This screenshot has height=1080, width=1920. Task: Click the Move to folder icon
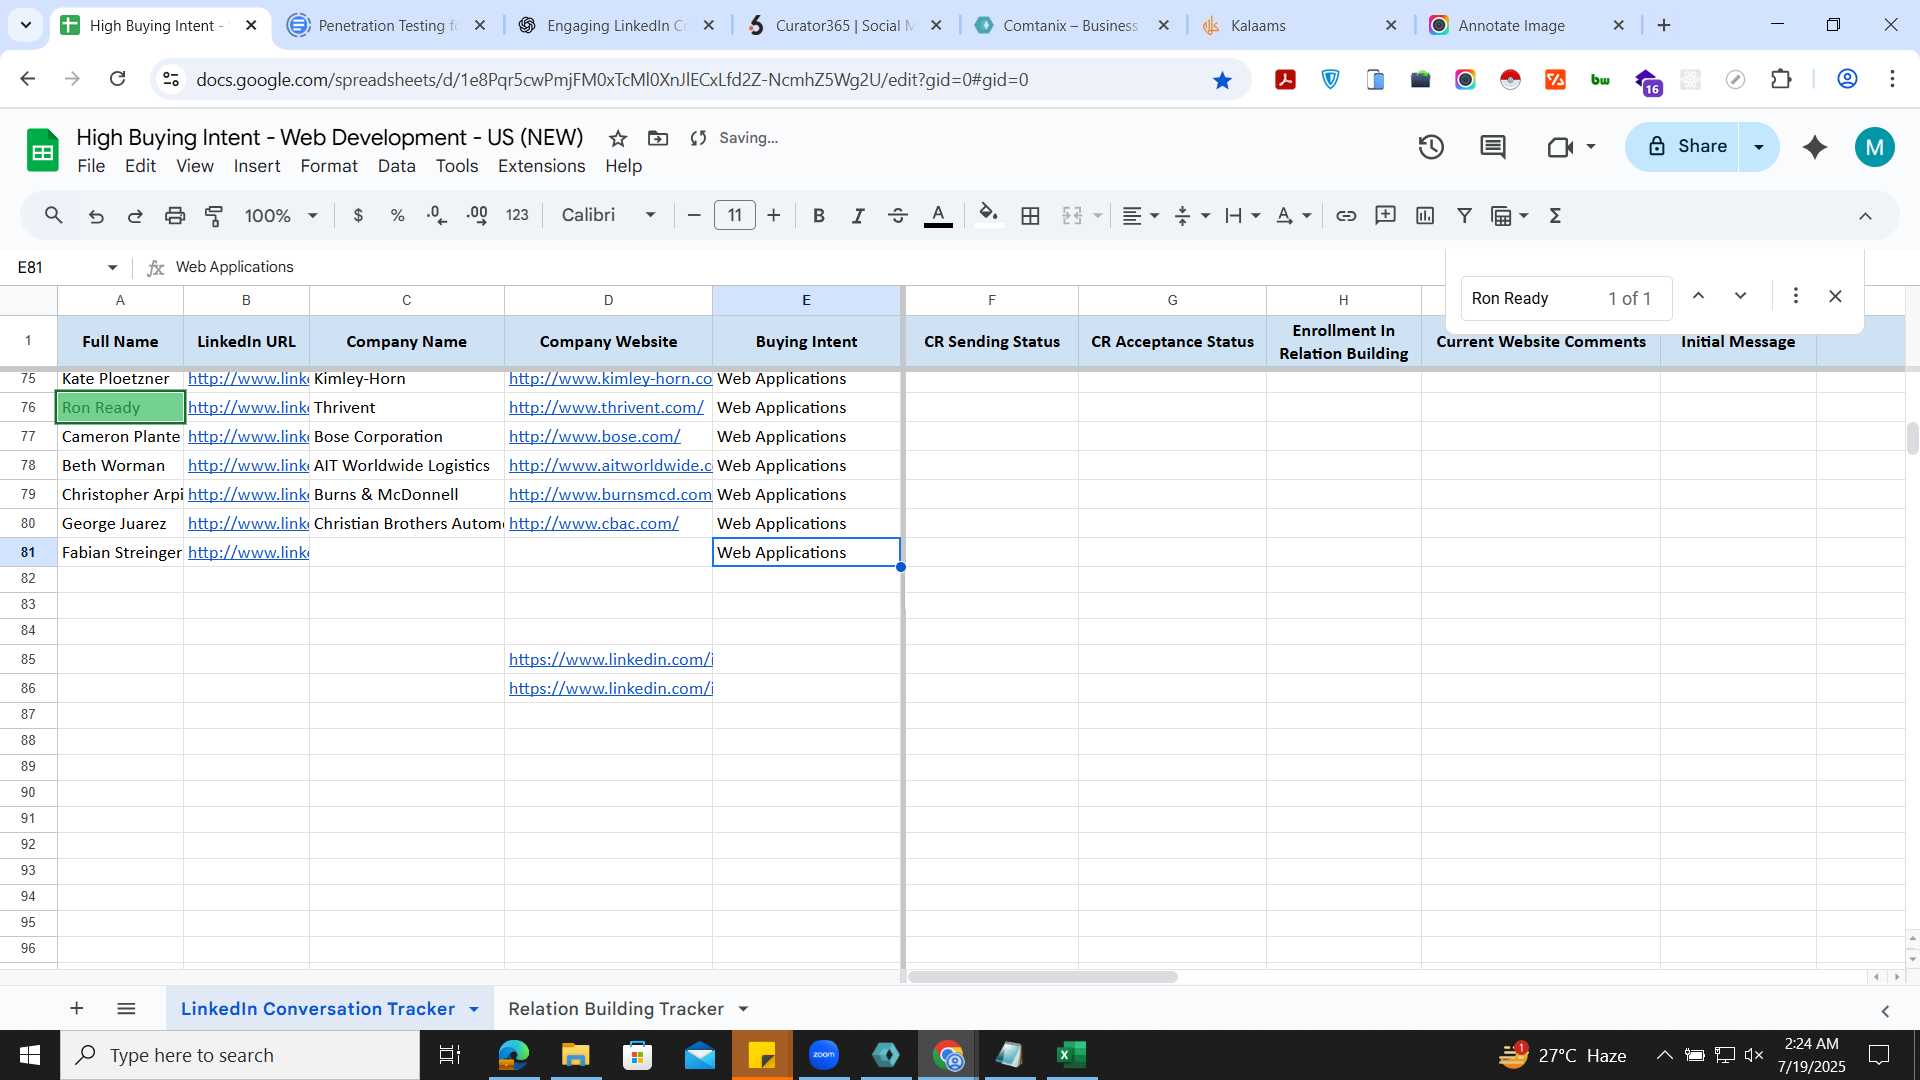pos(658,139)
